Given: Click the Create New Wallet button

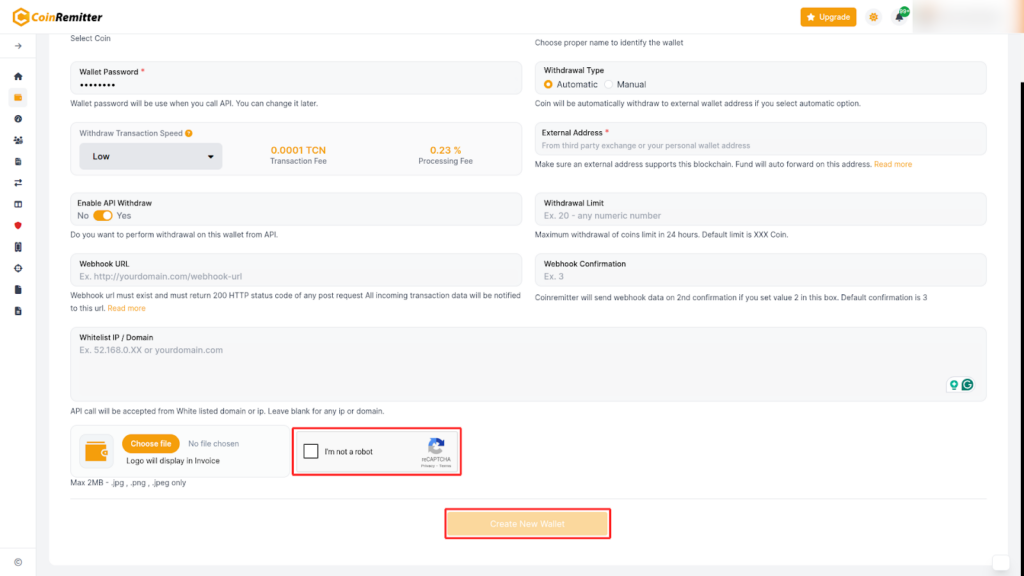Looking at the screenshot, I should (x=527, y=524).
